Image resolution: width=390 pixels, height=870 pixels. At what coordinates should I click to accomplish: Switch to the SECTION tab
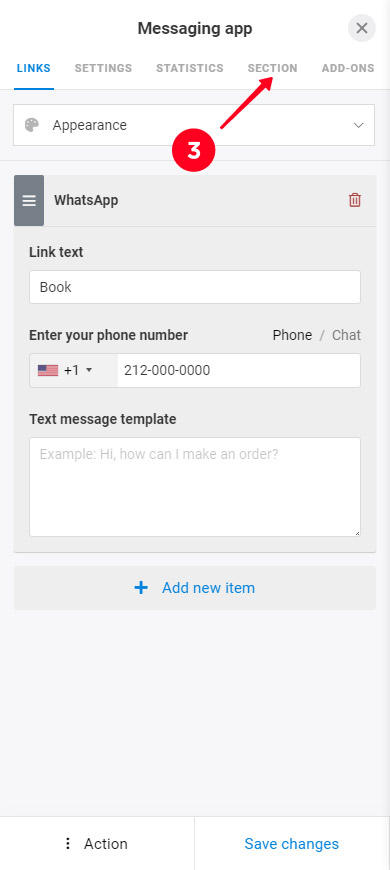(x=272, y=68)
